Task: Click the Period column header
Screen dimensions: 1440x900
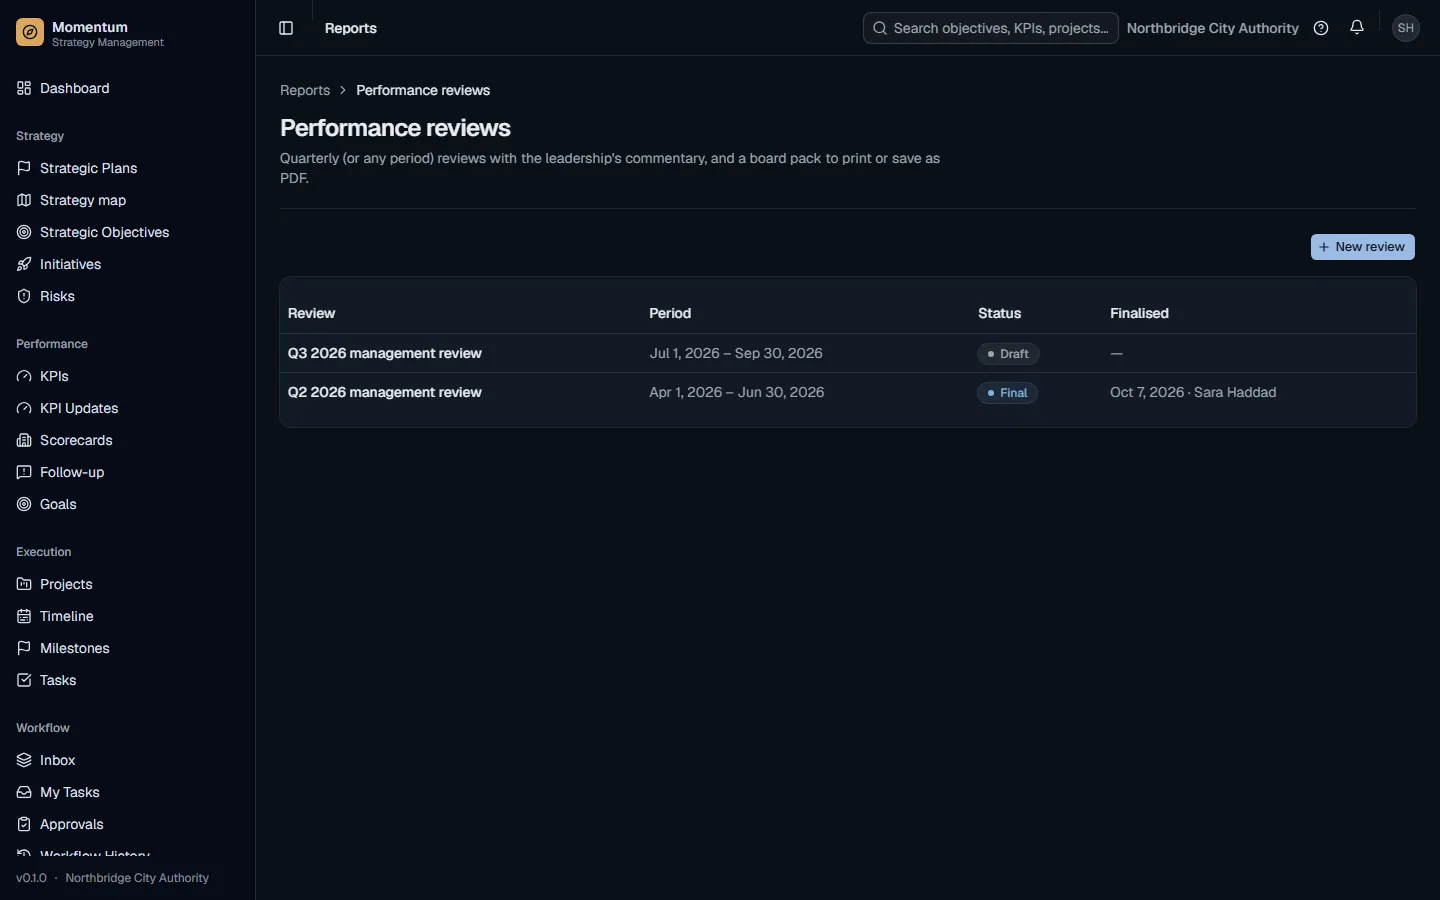Action: (x=670, y=313)
